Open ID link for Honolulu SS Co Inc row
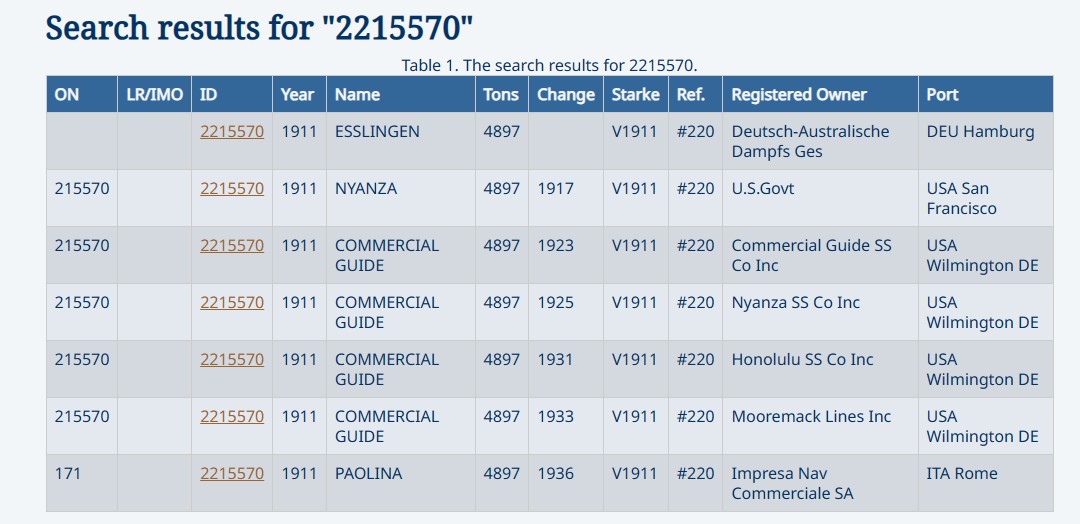 point(231,359)
